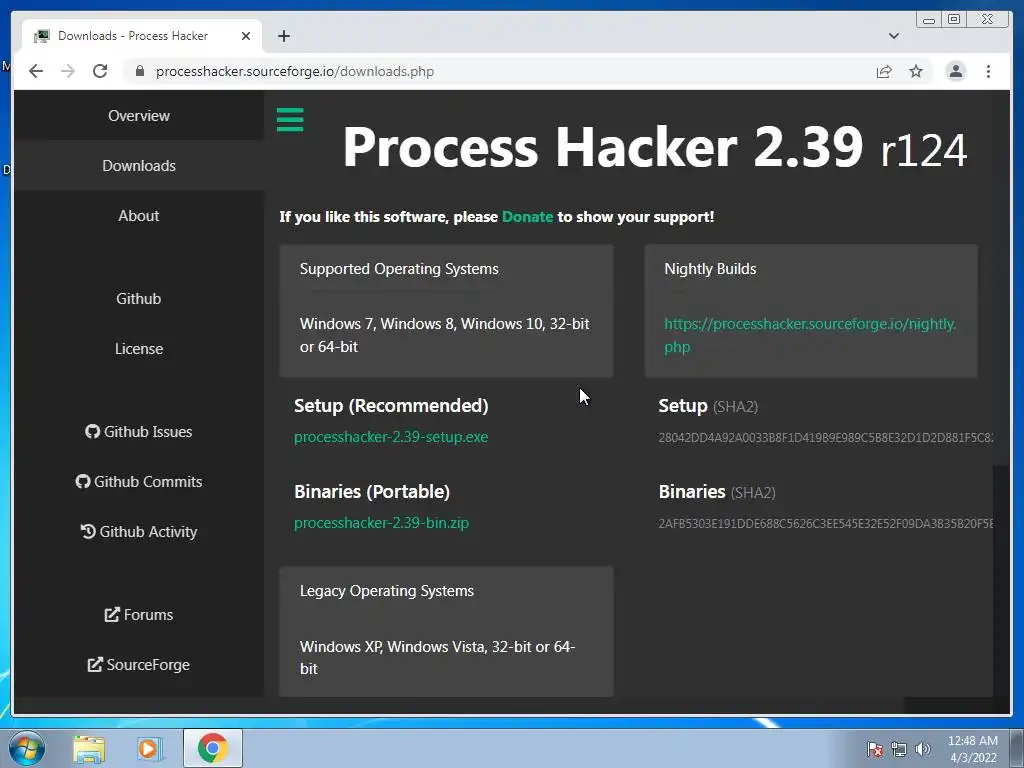Click the network tray icon
Viewport: 1024px width, 768px height.
click(x=899, y=749)
